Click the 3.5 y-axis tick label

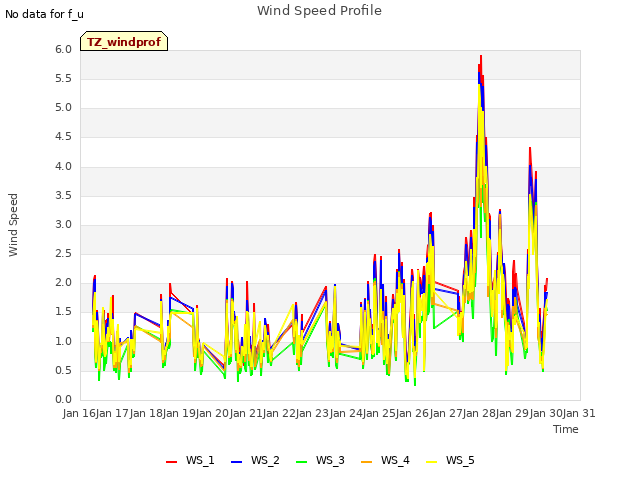(64, 196)
